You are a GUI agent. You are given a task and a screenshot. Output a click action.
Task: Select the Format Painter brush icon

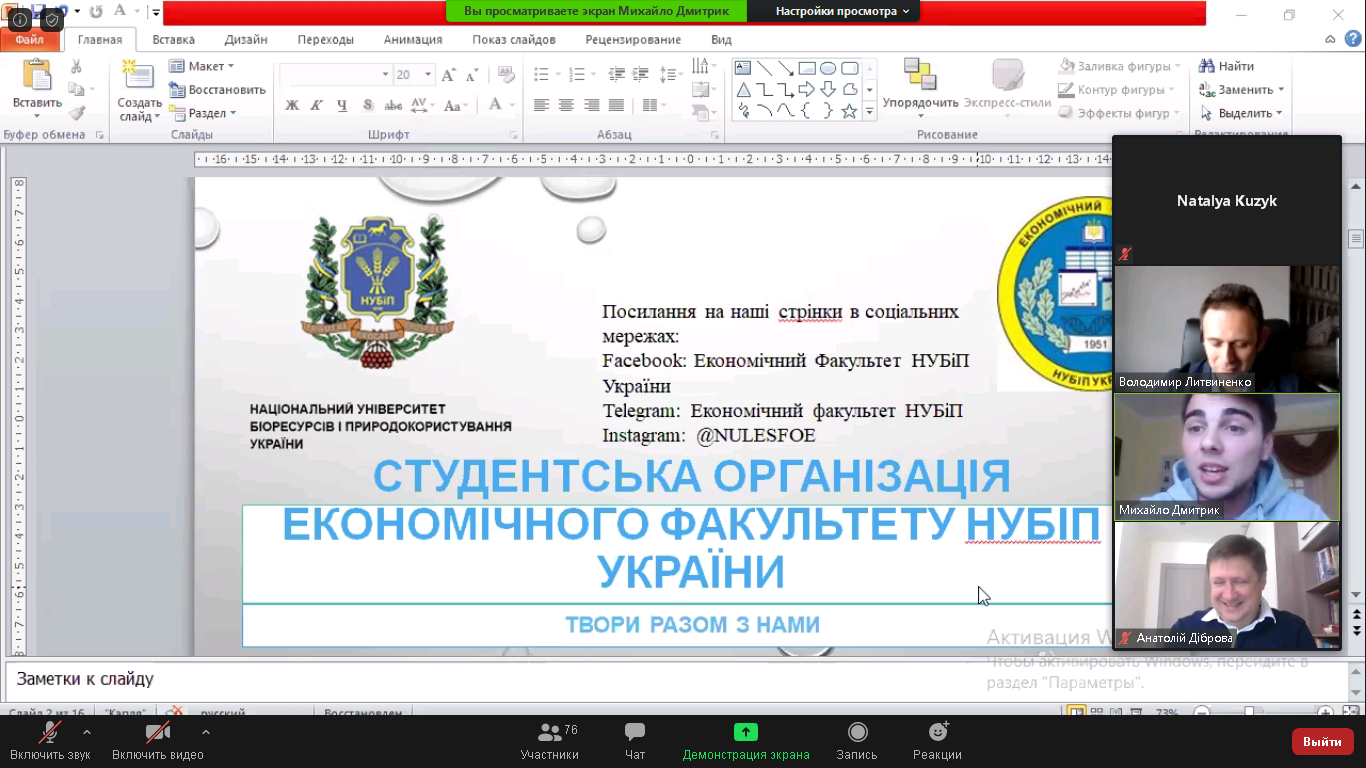point(77,113)
